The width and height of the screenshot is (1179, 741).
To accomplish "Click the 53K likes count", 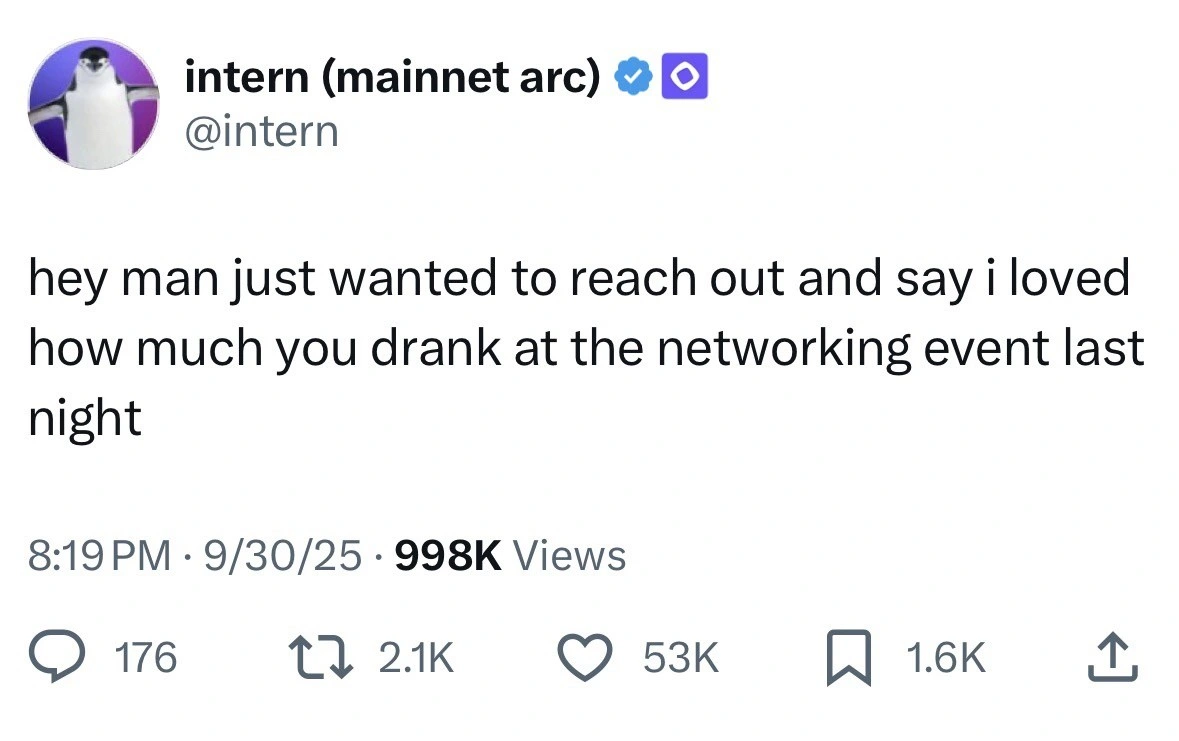I will [x=680, y=658].
